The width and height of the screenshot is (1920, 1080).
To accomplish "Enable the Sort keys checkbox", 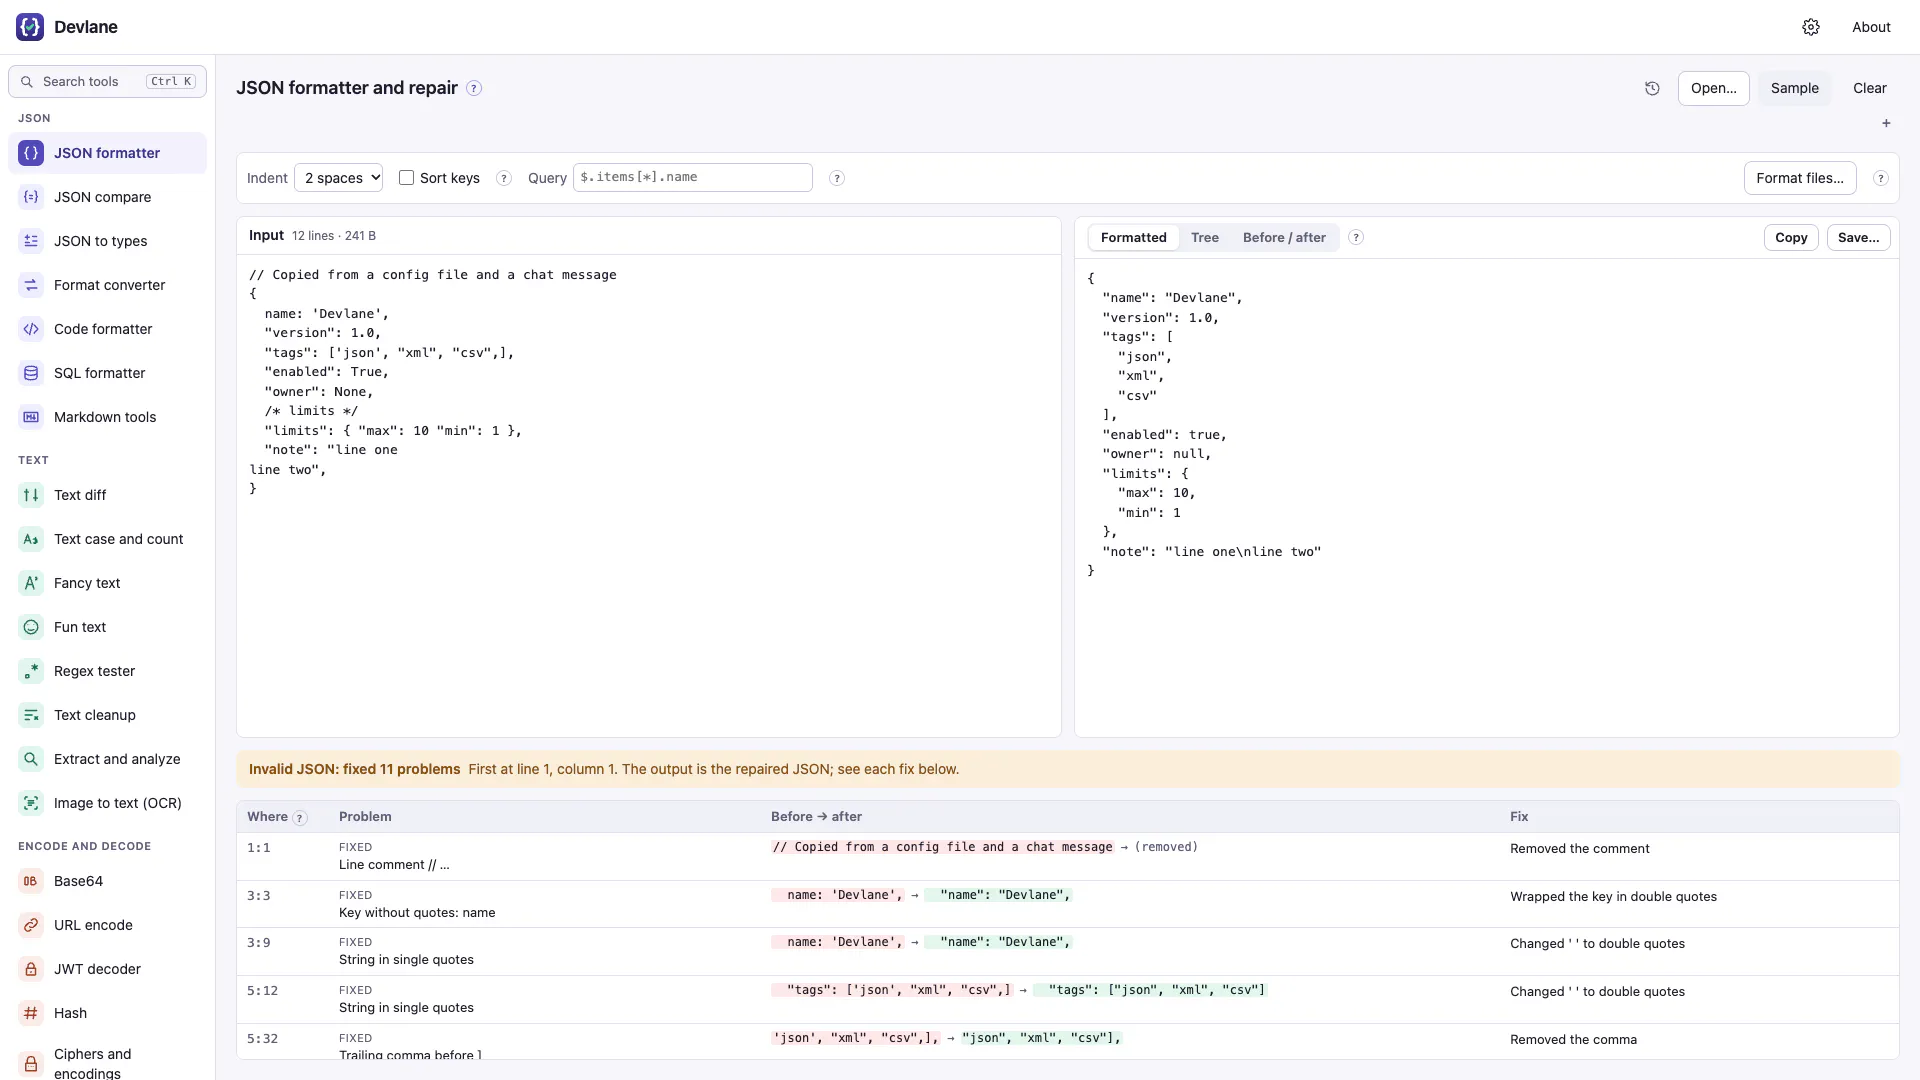I will click(406, 177).
